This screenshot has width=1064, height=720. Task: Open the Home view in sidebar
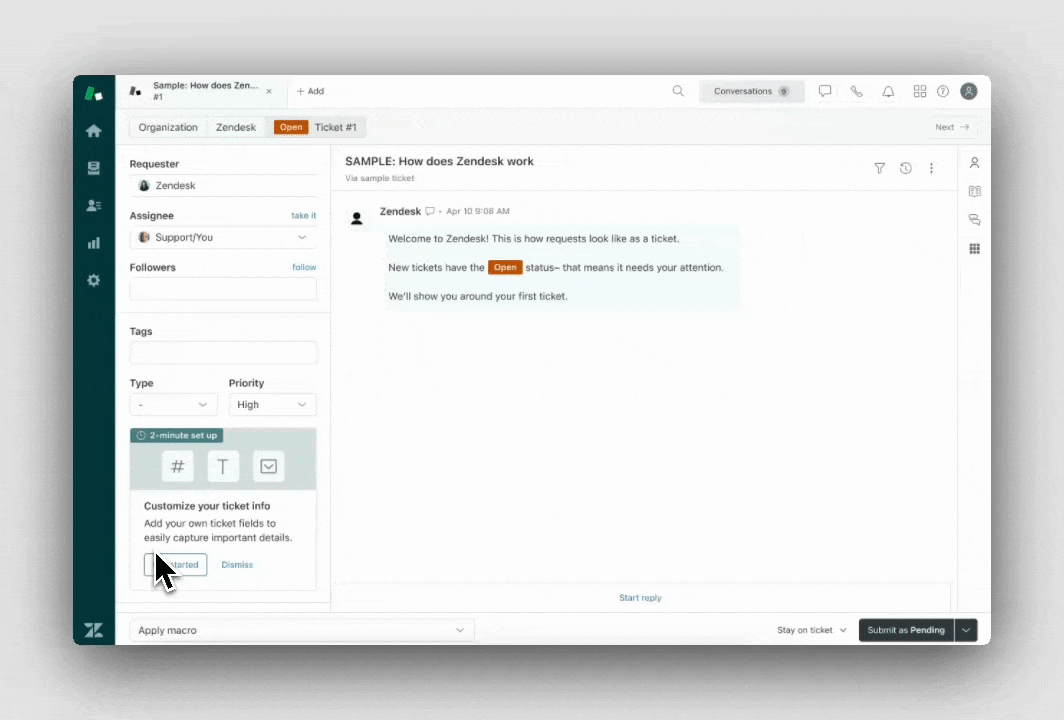click(x=94, y=131)
